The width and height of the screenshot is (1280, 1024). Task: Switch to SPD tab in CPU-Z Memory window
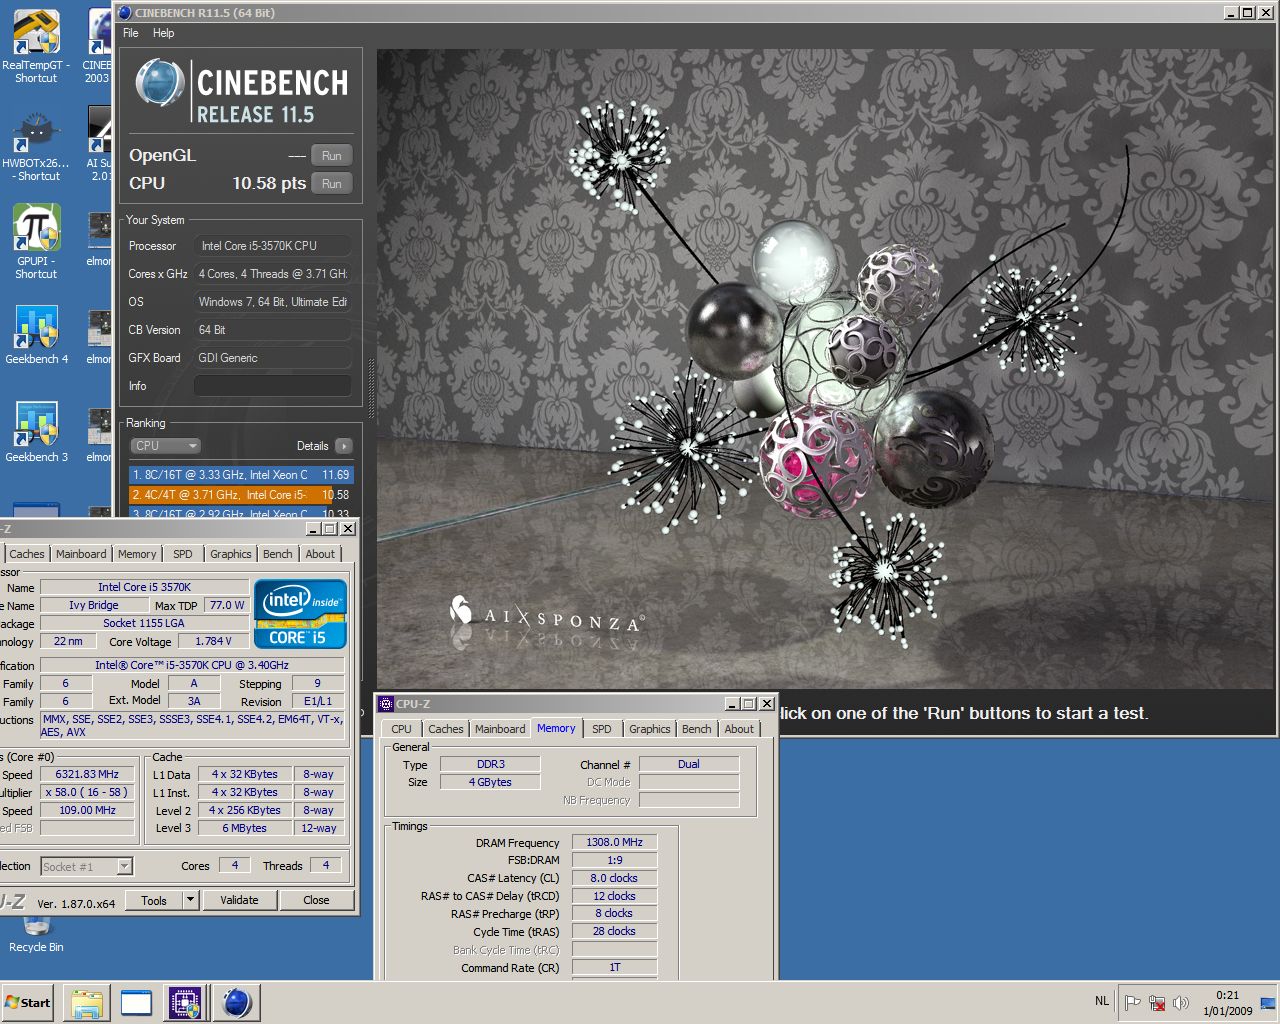[601, 729]
